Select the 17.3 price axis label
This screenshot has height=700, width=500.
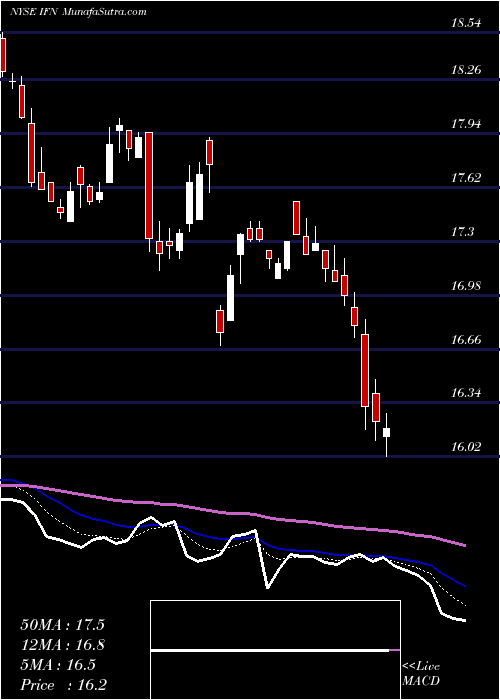coord(462,232)
